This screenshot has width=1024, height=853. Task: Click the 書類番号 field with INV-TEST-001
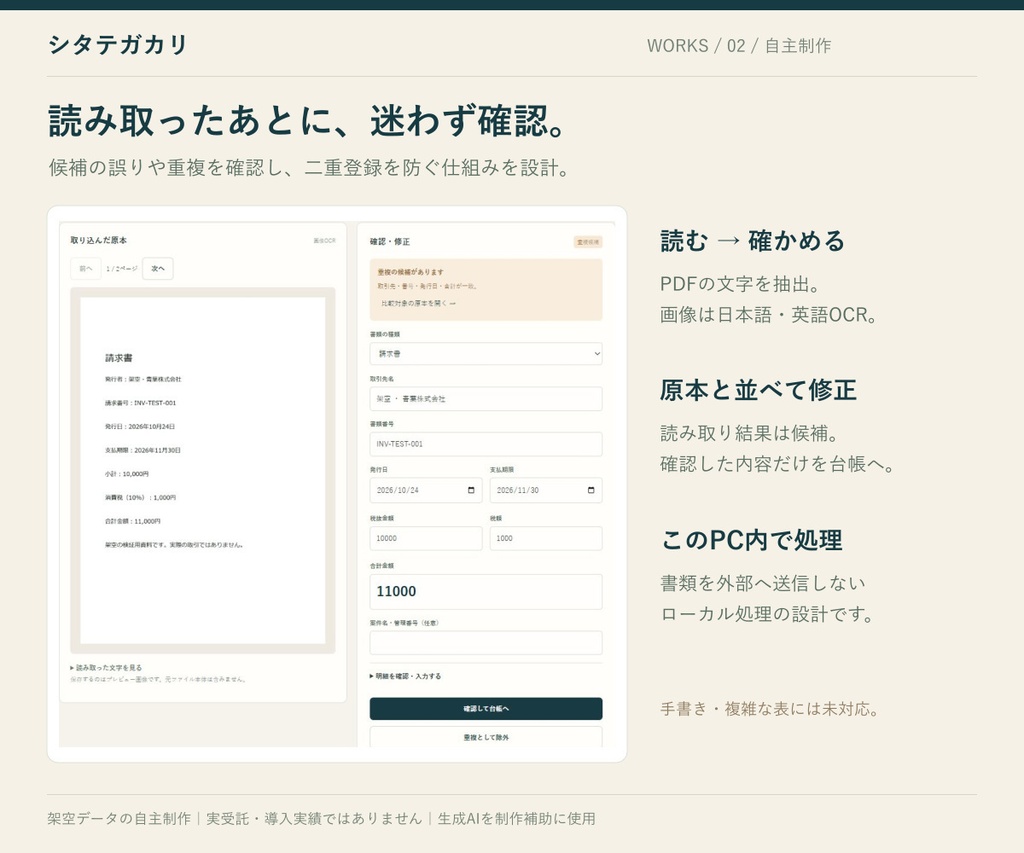click(486, 444)
